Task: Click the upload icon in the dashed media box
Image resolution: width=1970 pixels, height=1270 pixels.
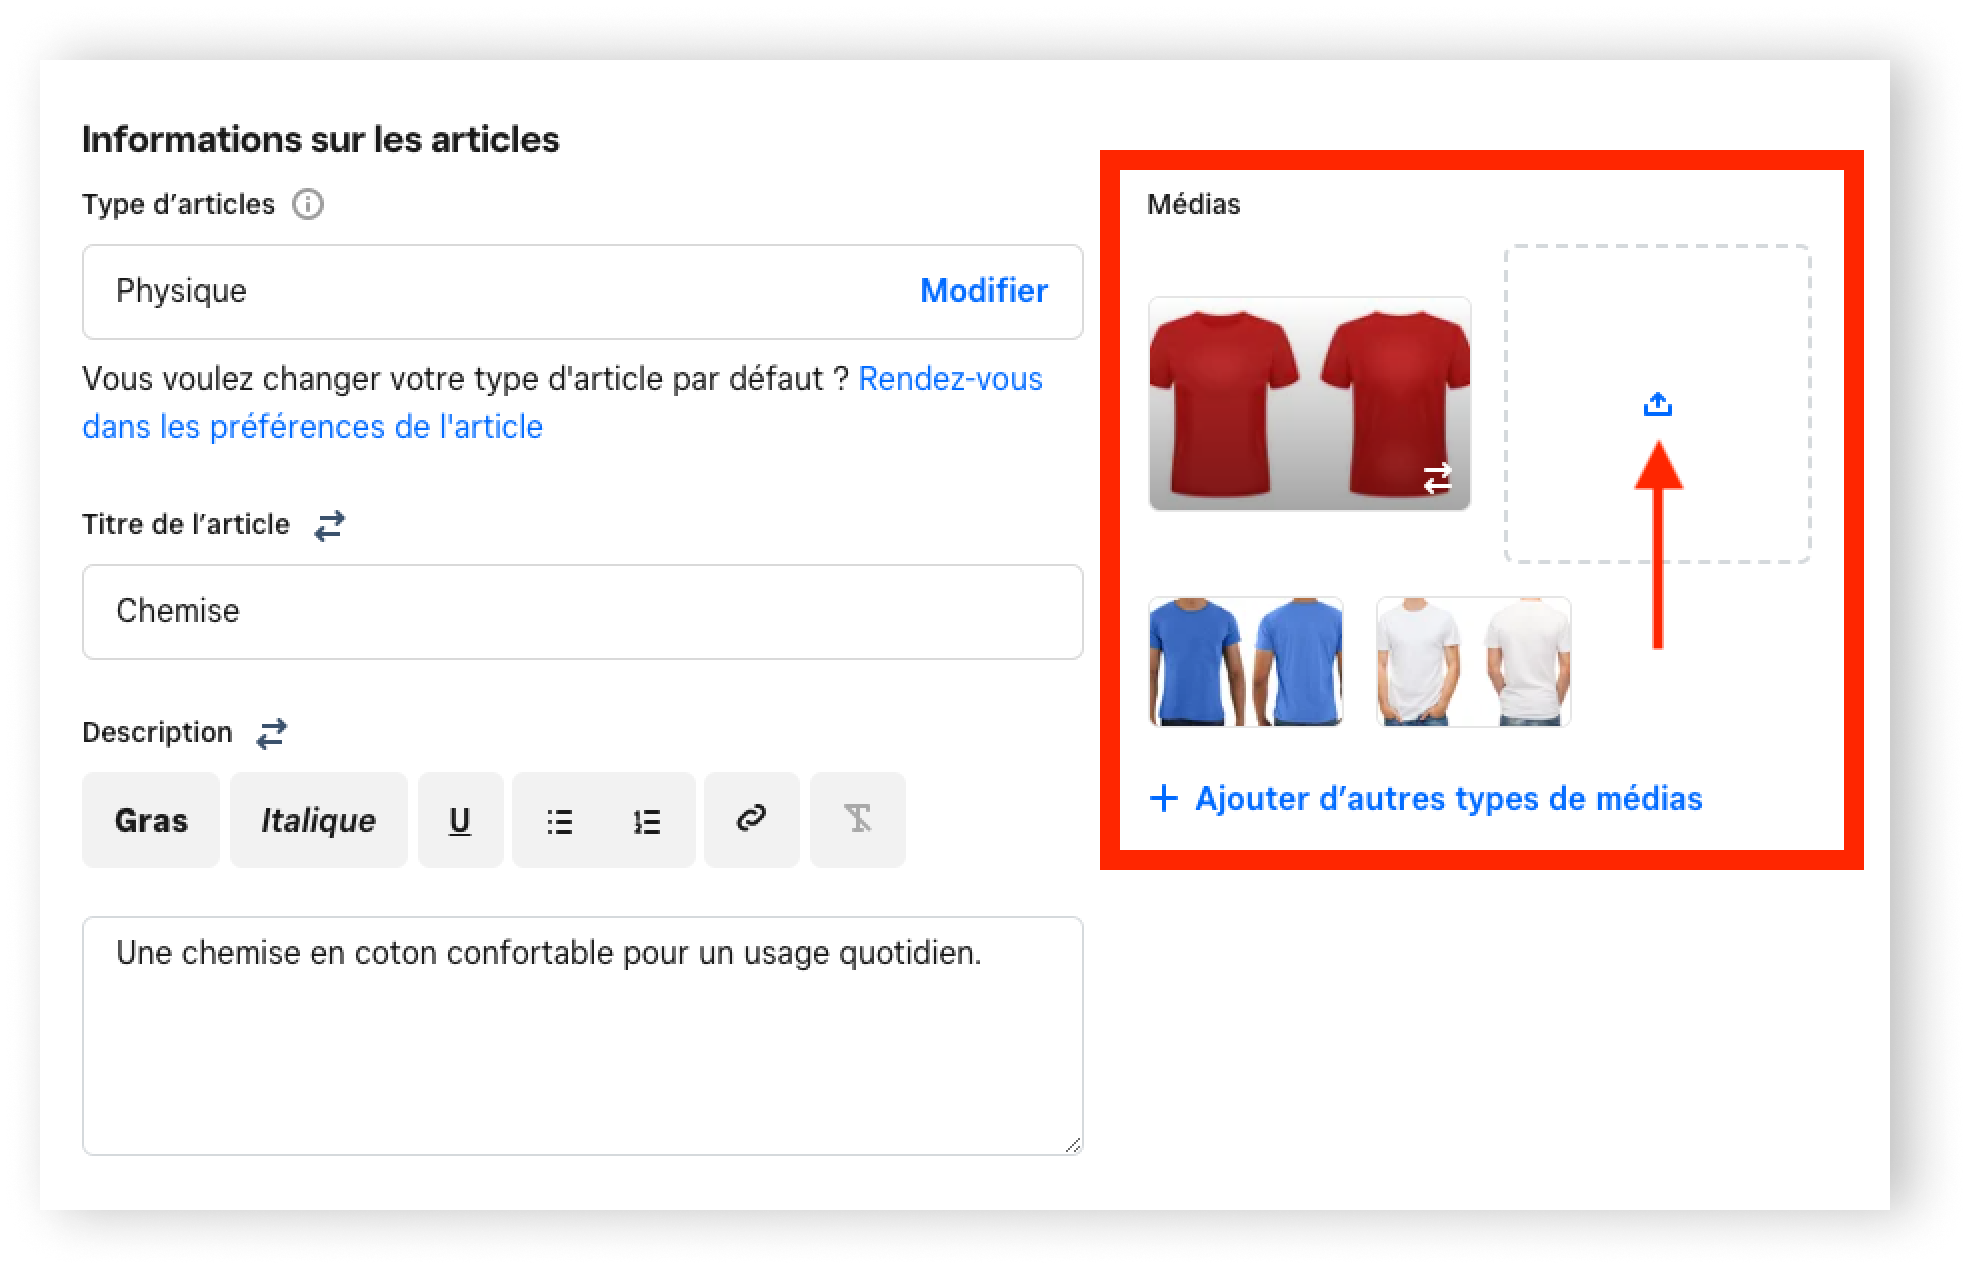Action: click(x=1657, y=404)
